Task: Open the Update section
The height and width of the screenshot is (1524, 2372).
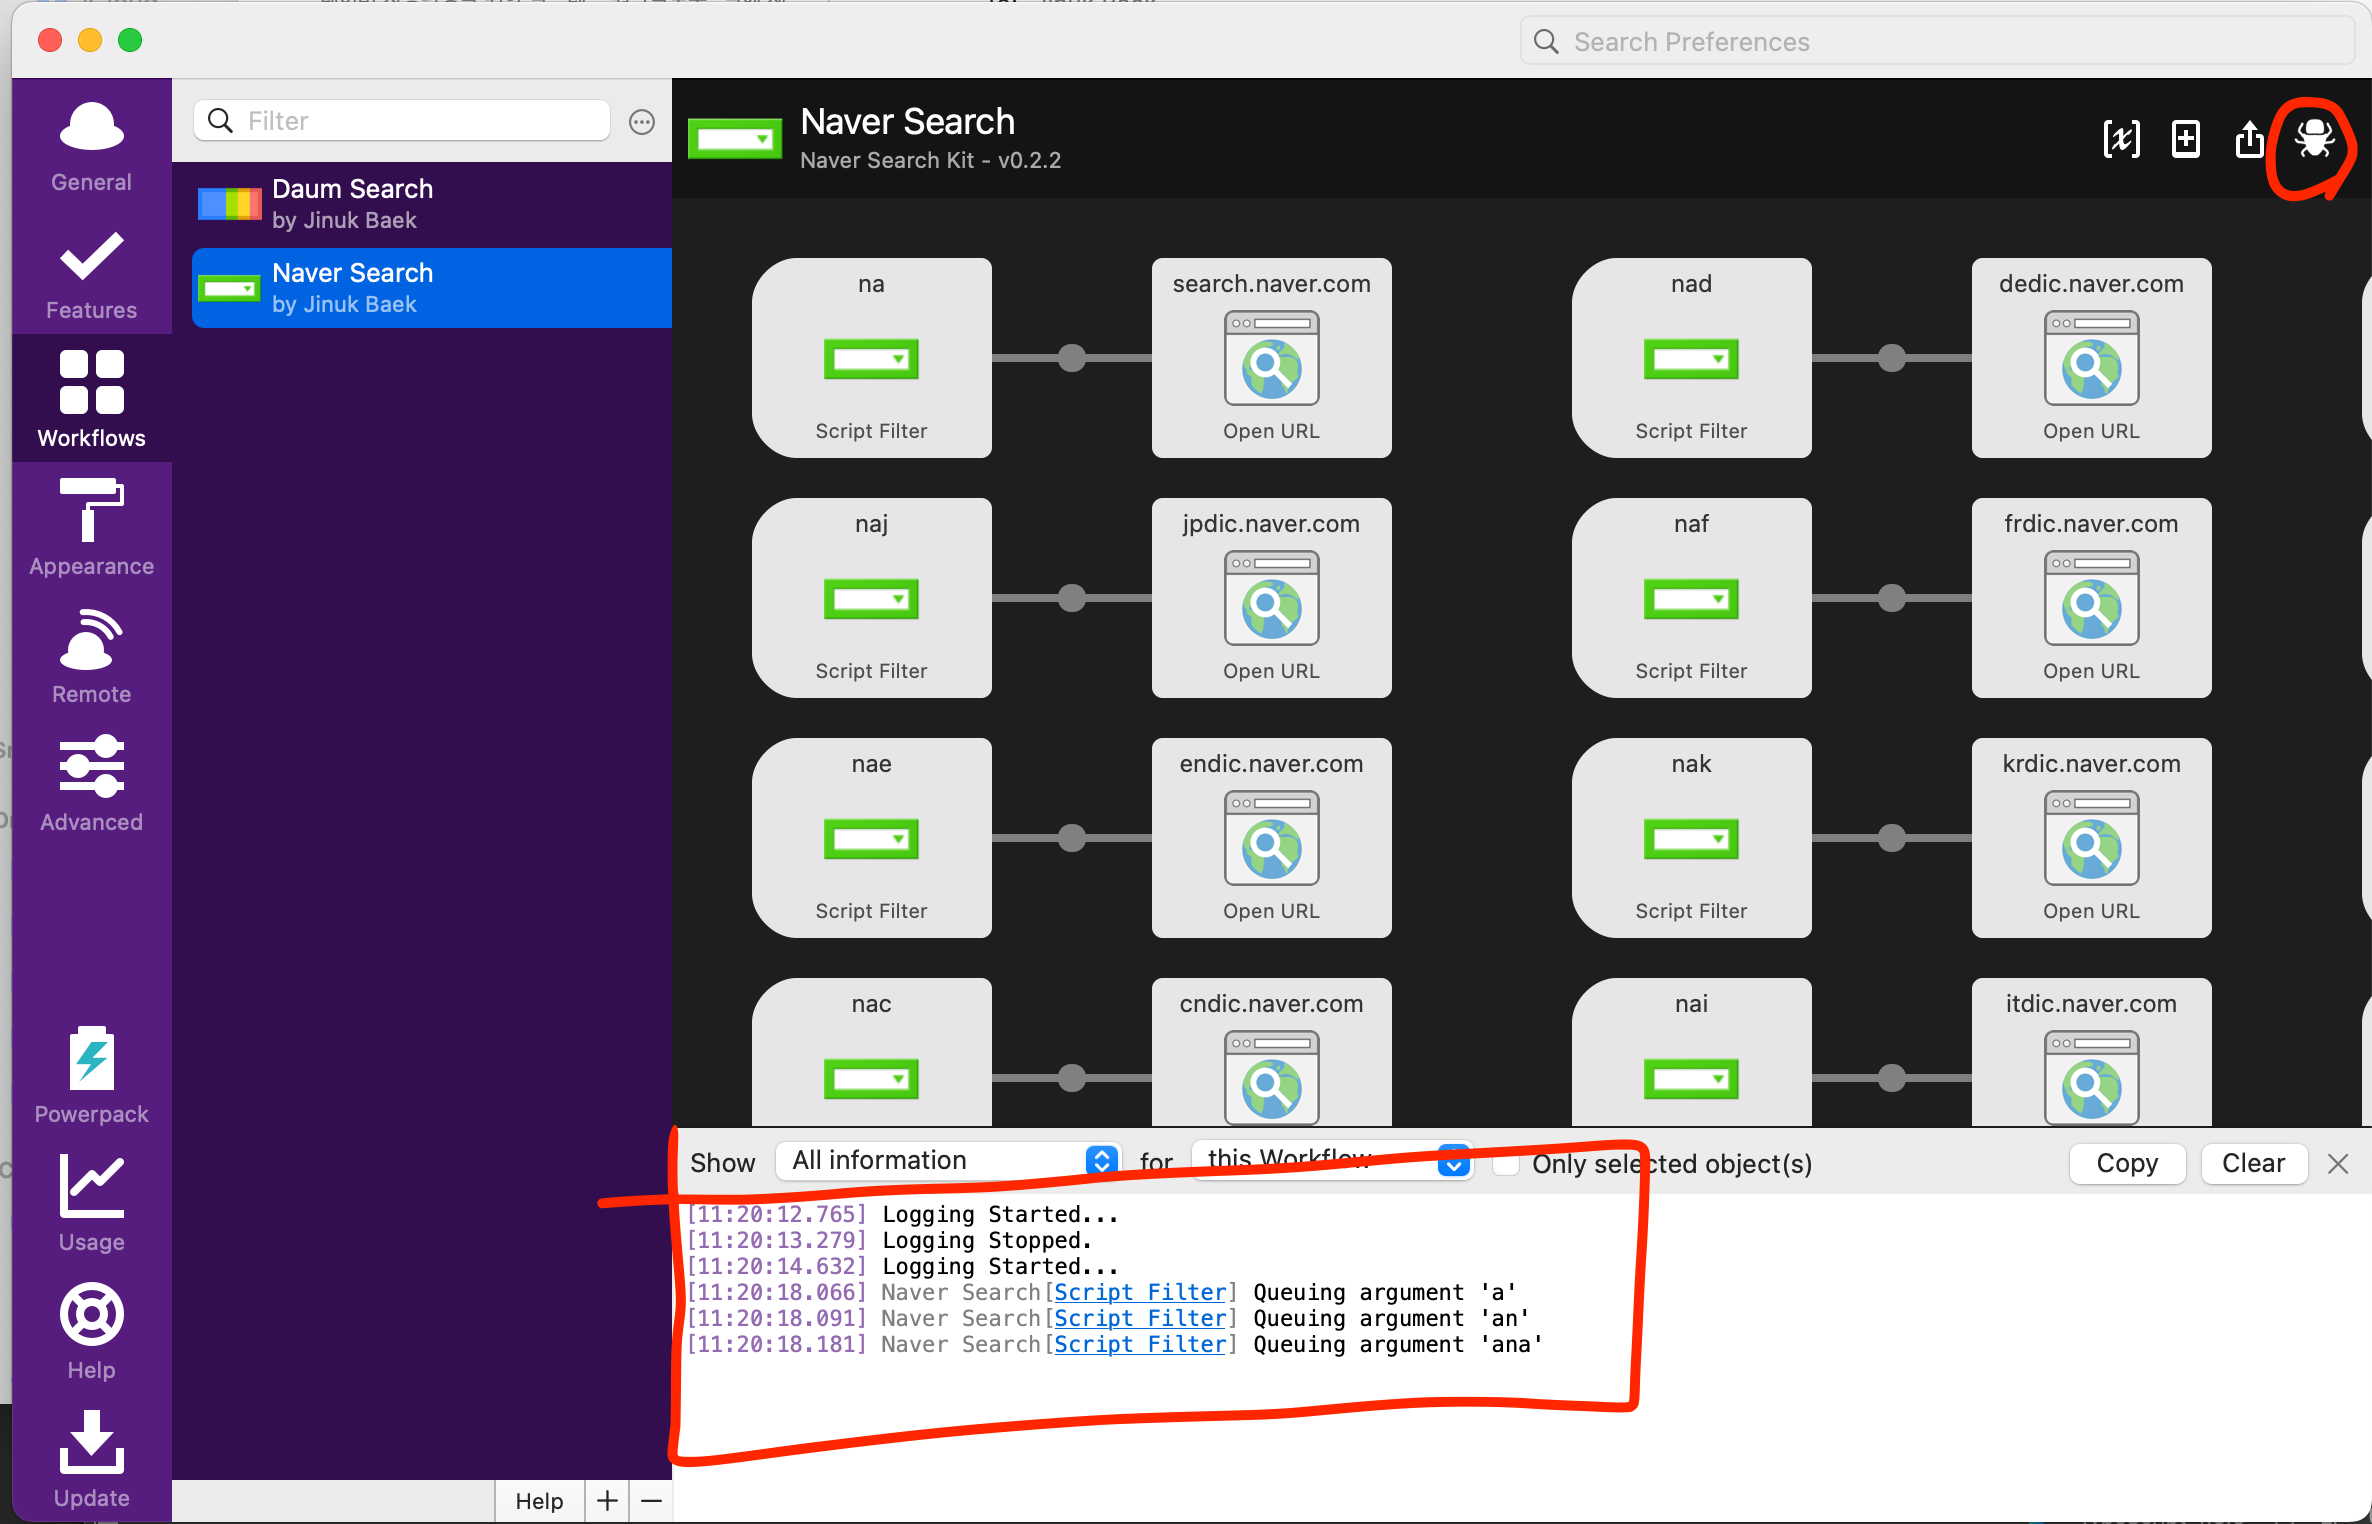Action: pyautogui.click(x=91, y=1459)
